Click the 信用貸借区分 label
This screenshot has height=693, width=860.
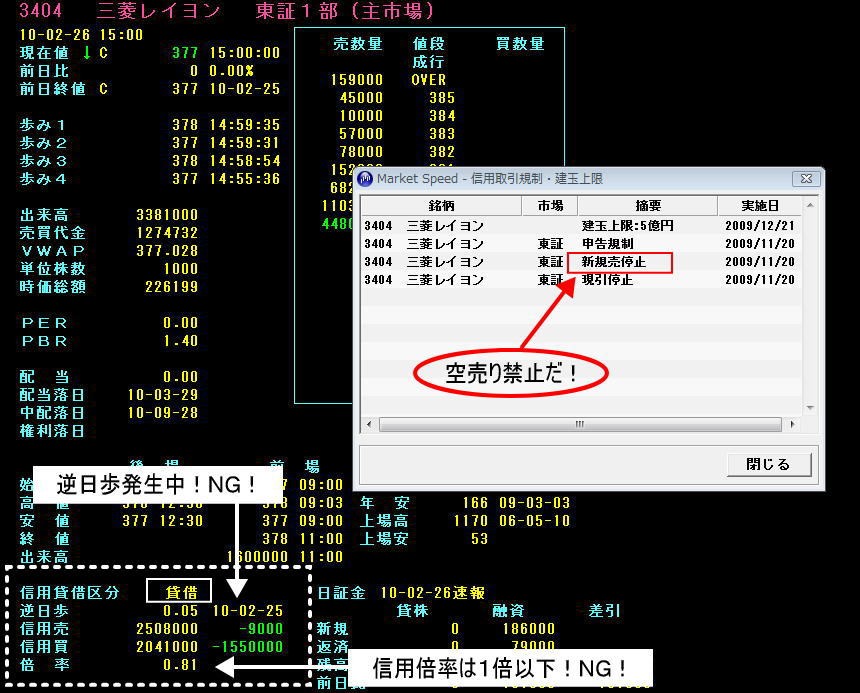(70, 593)
